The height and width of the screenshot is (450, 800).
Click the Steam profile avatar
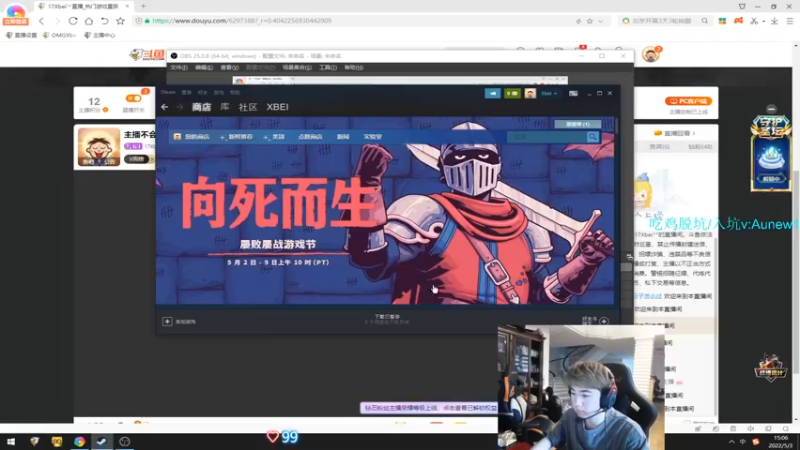point(530,93)
